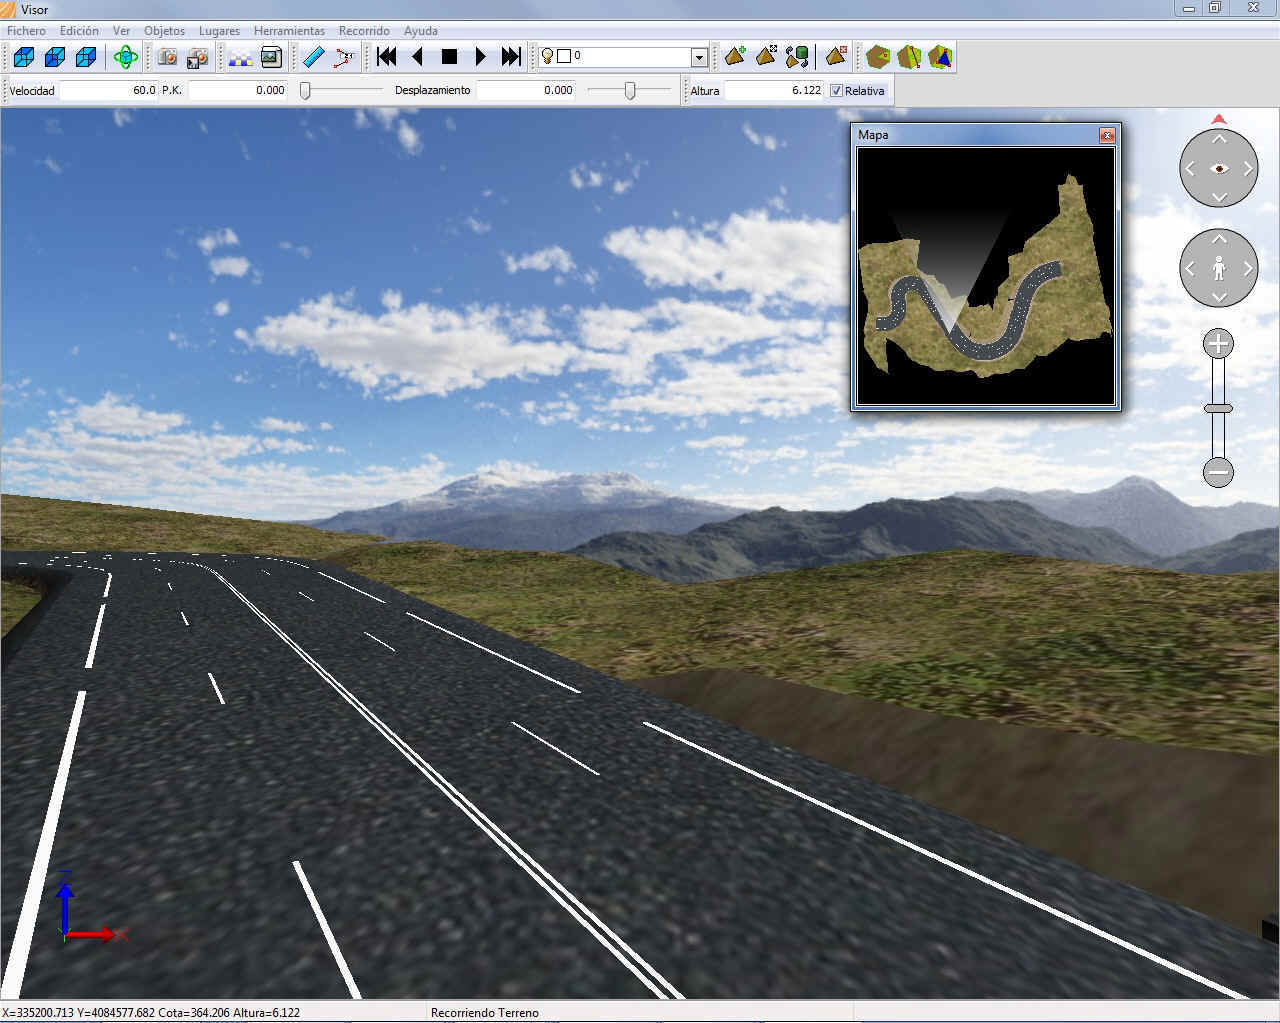Expand the layer dropdown in toolbar
The width and height of the screenshot is (1280, 1023).
pyautogui.click(x=699, y=58)
